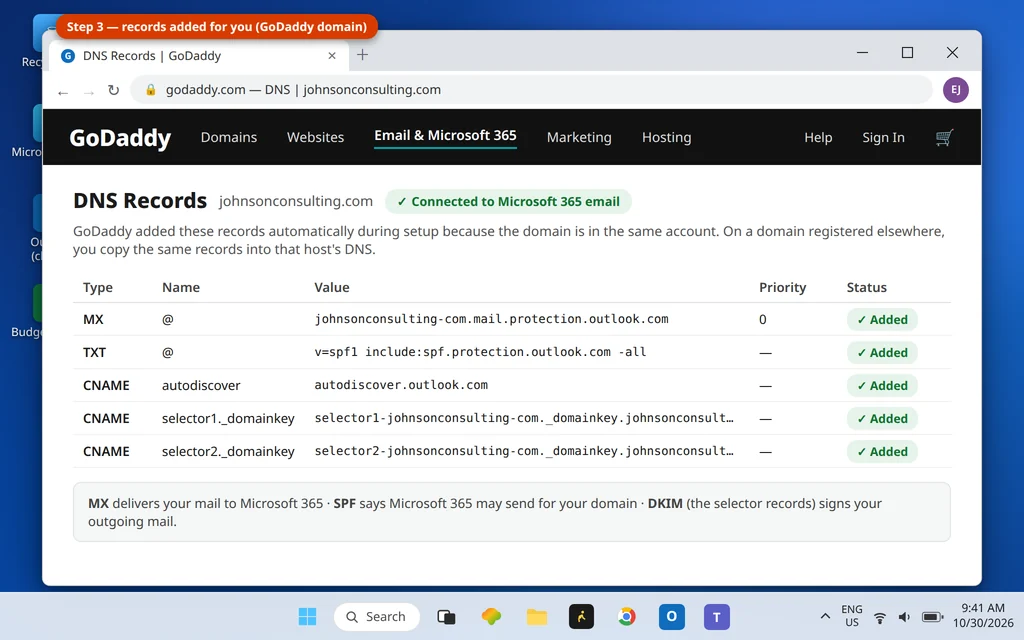Click the GoDaddy logo

[x=120, y=138]
